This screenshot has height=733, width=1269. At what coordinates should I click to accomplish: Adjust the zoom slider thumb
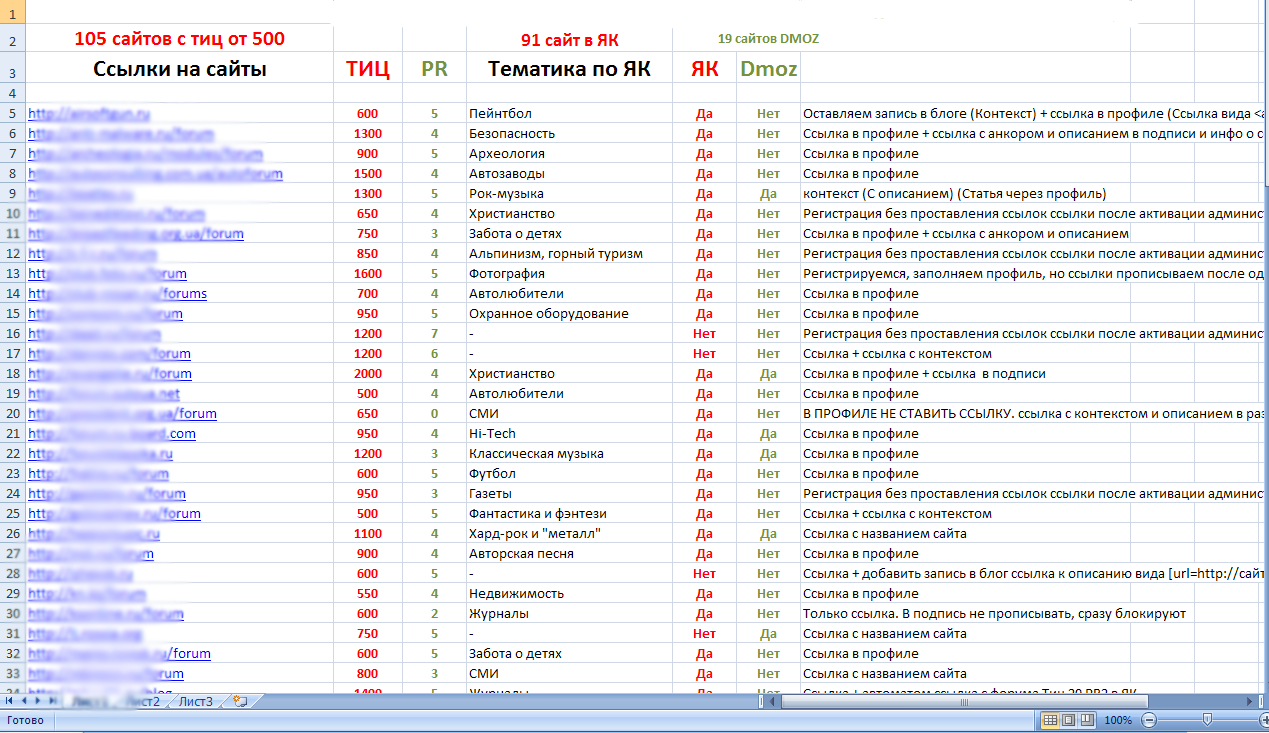point(1207,720)
